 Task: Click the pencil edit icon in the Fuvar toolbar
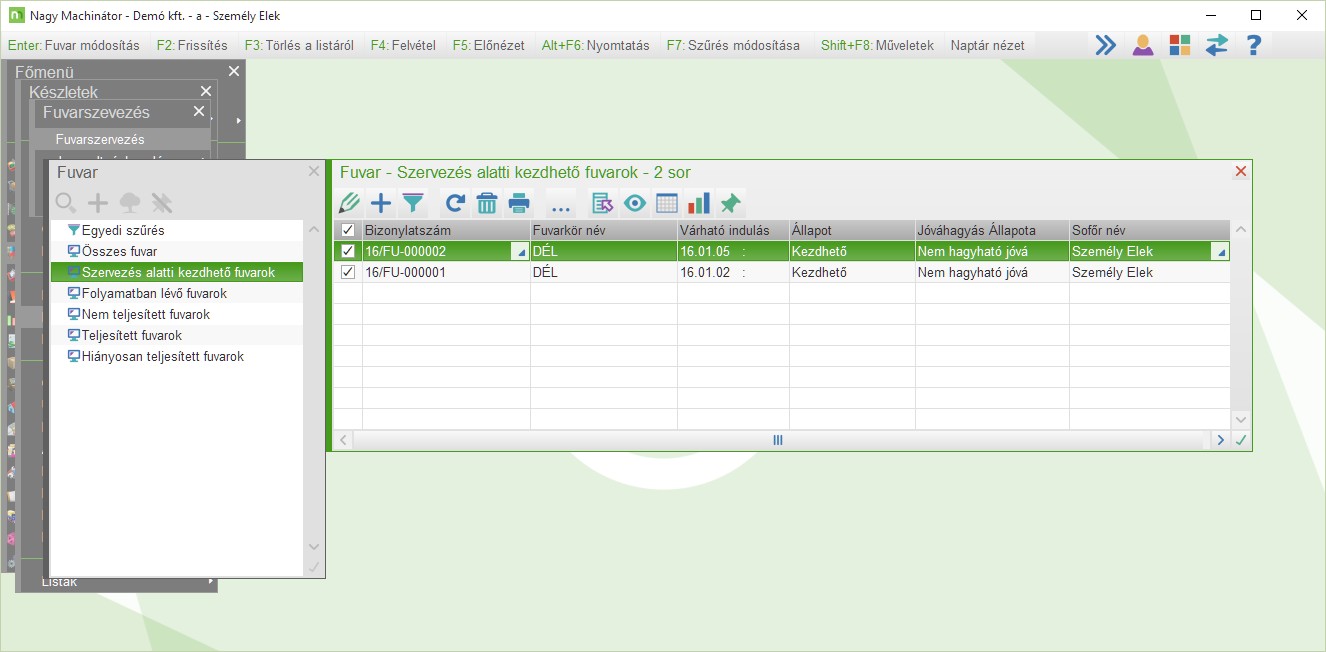348,203
